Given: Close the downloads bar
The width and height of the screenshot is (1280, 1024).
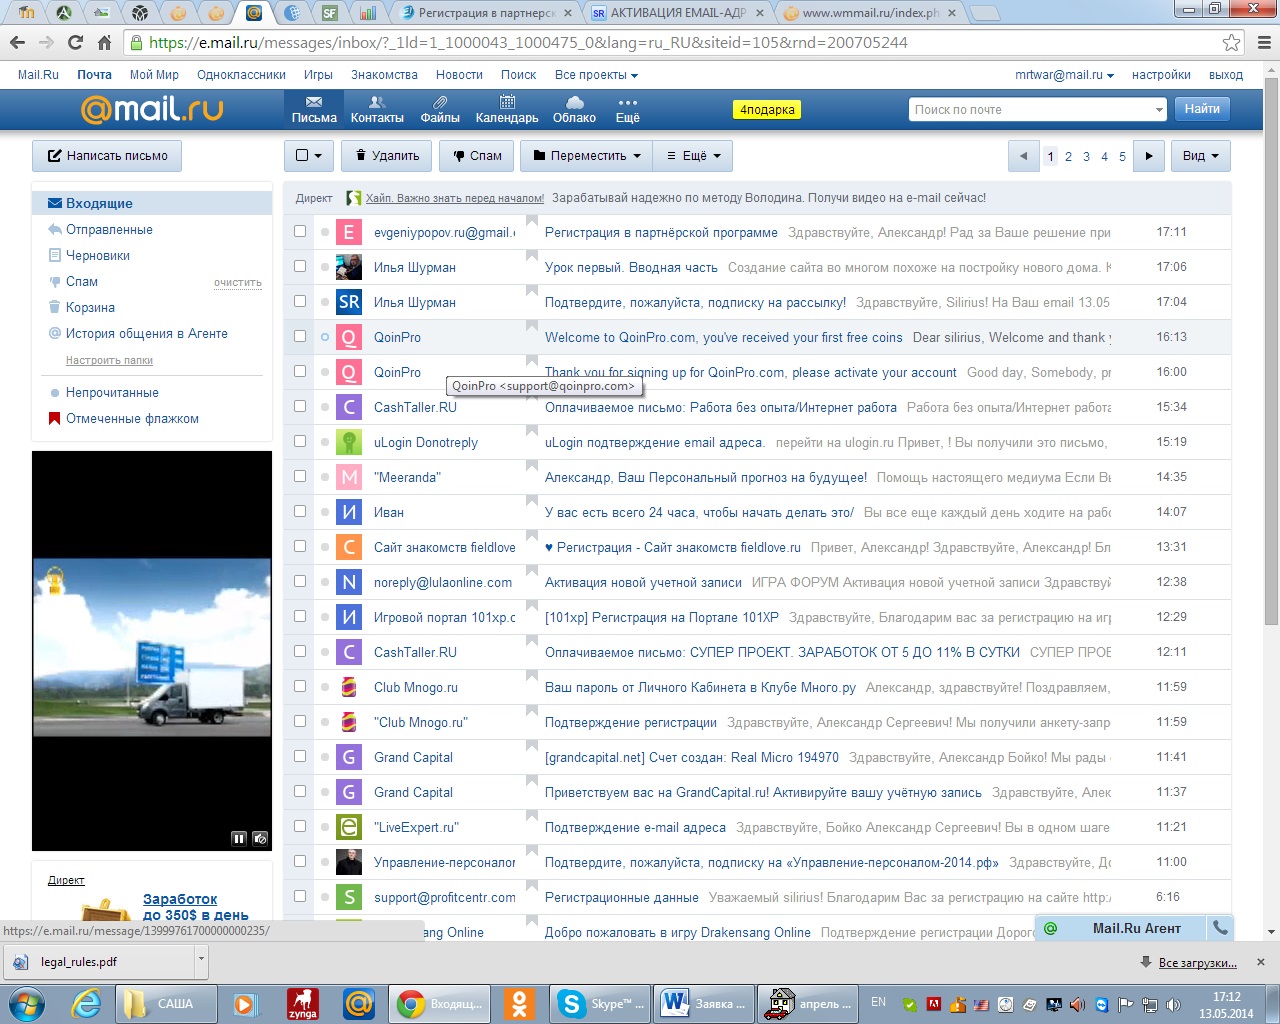Looking at the screenshot, I should click(x=1261, y=962).
